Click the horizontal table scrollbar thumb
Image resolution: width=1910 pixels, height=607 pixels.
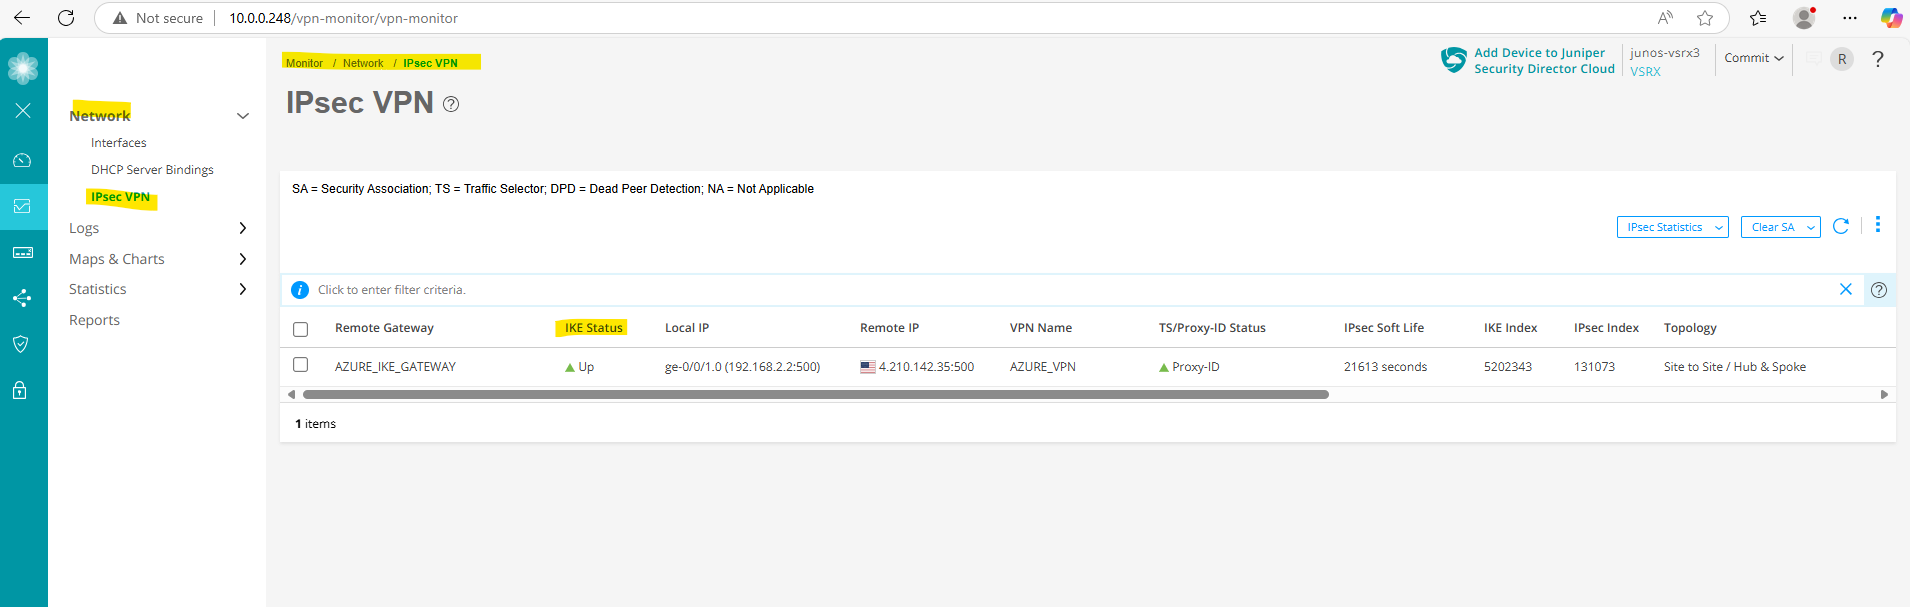pos(816,395)
